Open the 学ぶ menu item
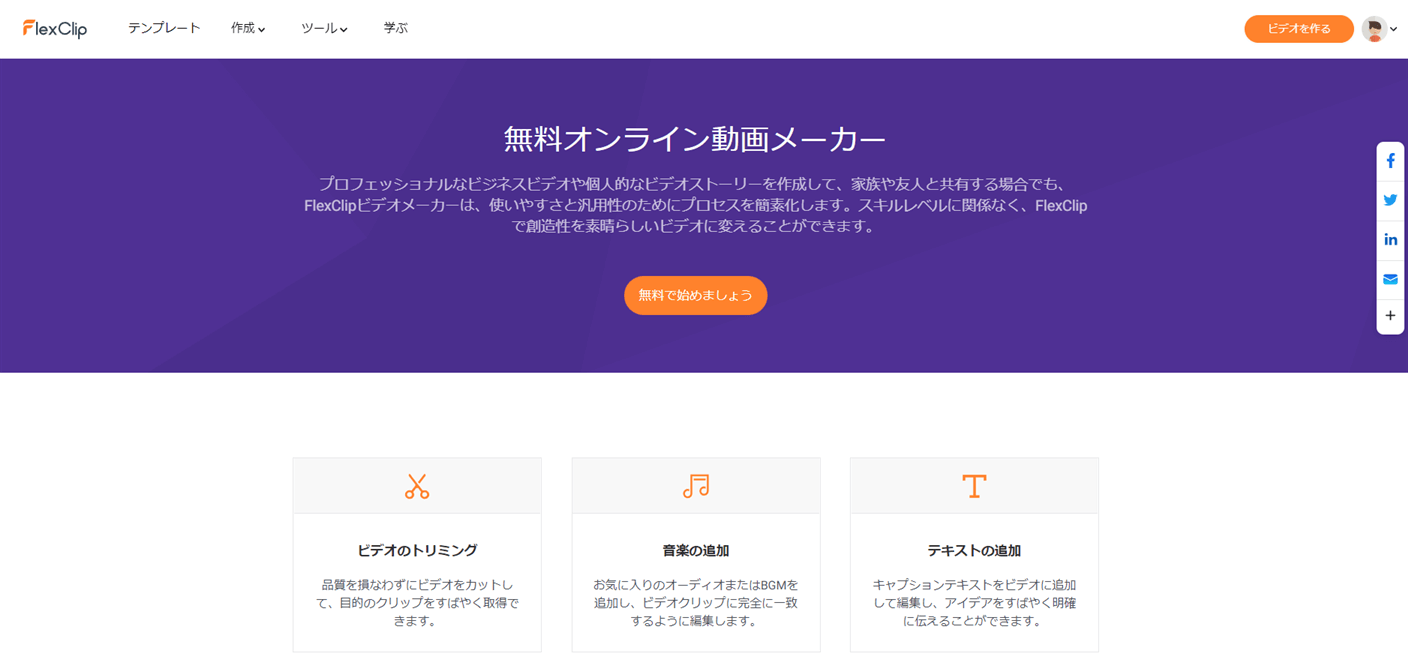The image size is (1408, 656). coord(396,28)
